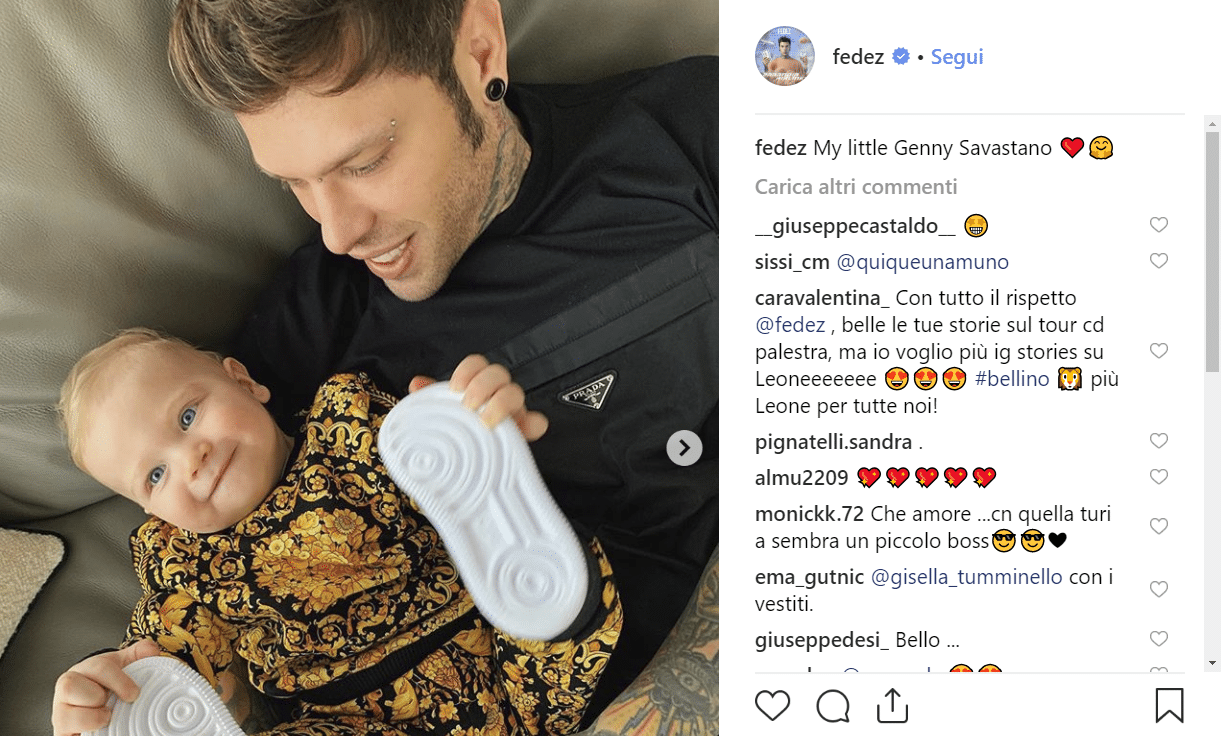The height and width of the screenshot is (736, 1221).
Task: Open the #bellino hashtag
Action: tap(1012, 380)
